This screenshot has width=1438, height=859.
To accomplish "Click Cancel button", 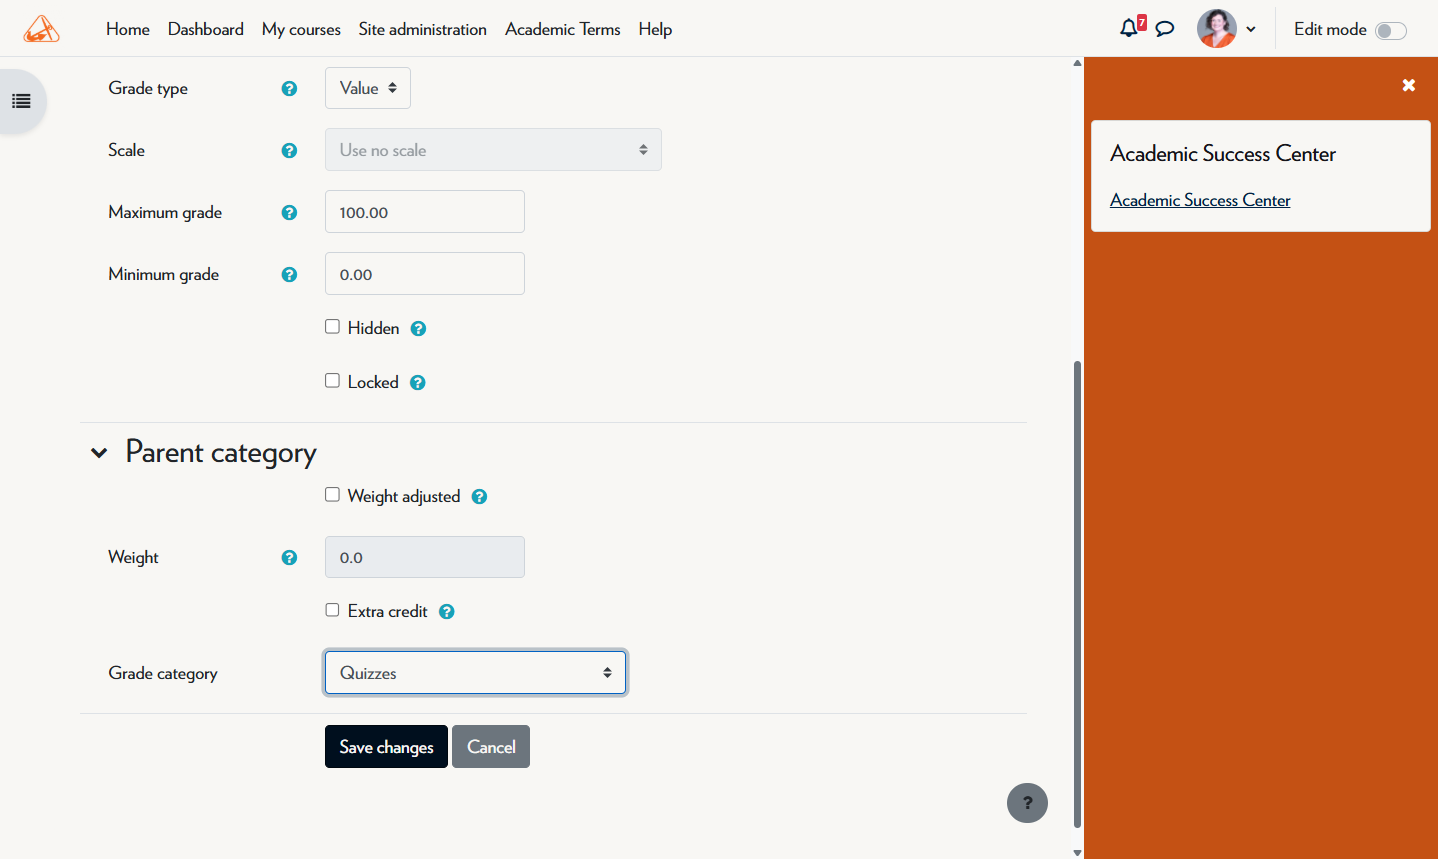I will point(491,746).
